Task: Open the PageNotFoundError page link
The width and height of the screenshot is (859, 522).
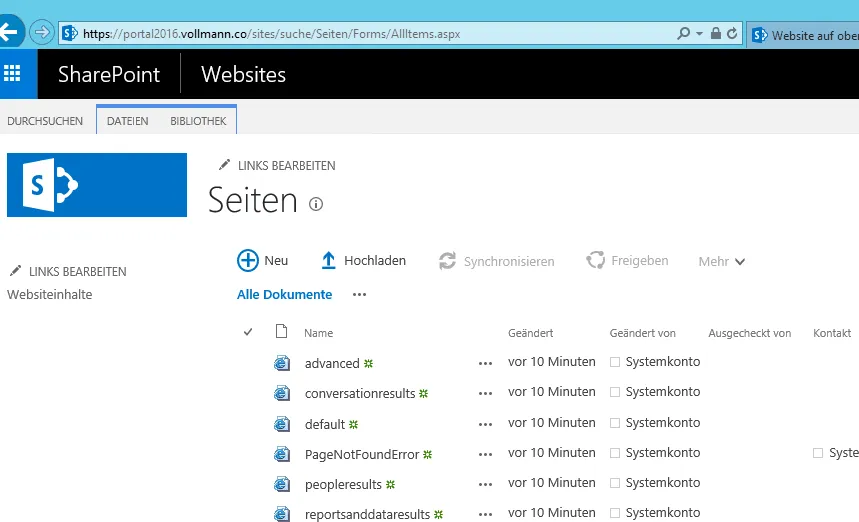Action: pos(362,454)
